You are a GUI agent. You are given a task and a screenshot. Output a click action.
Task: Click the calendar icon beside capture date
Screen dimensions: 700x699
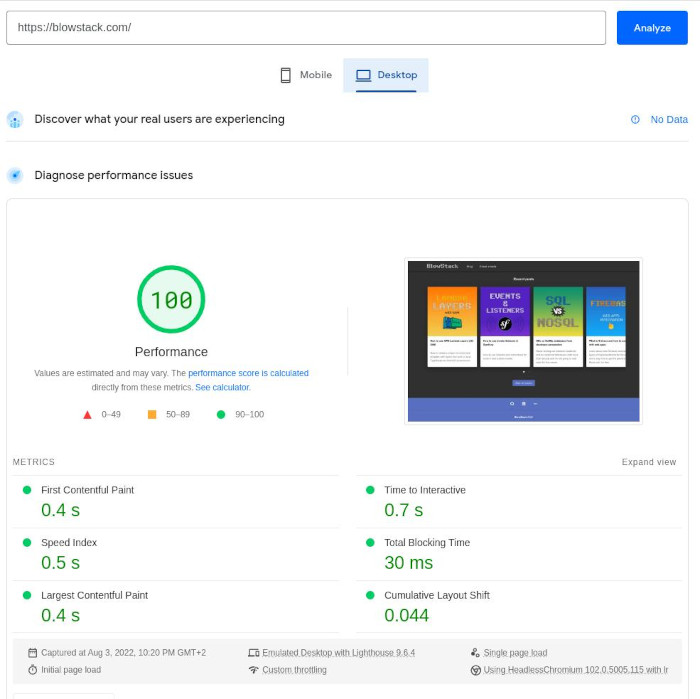[x=32, y=653]
